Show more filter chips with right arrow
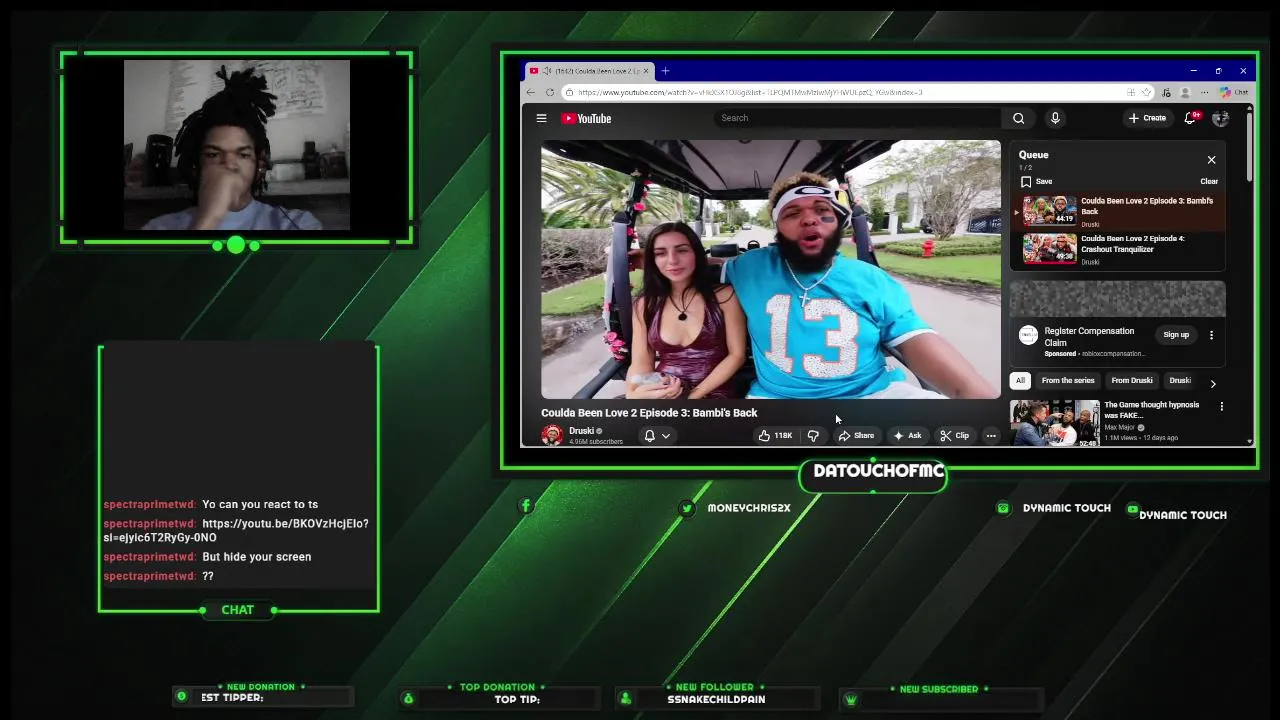Screen dimensions: 1280x720 pos(1213,384)
